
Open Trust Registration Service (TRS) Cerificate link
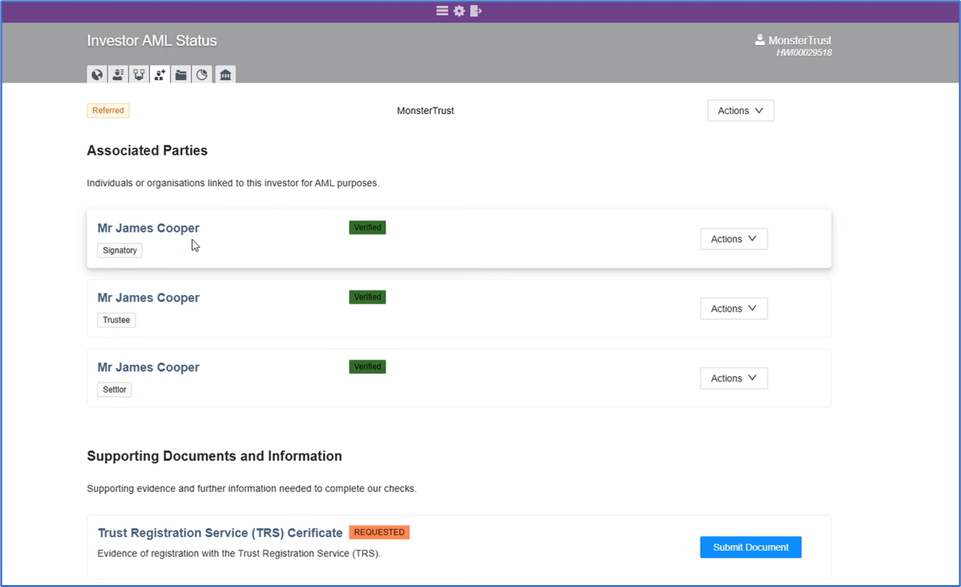coord(220,532)
